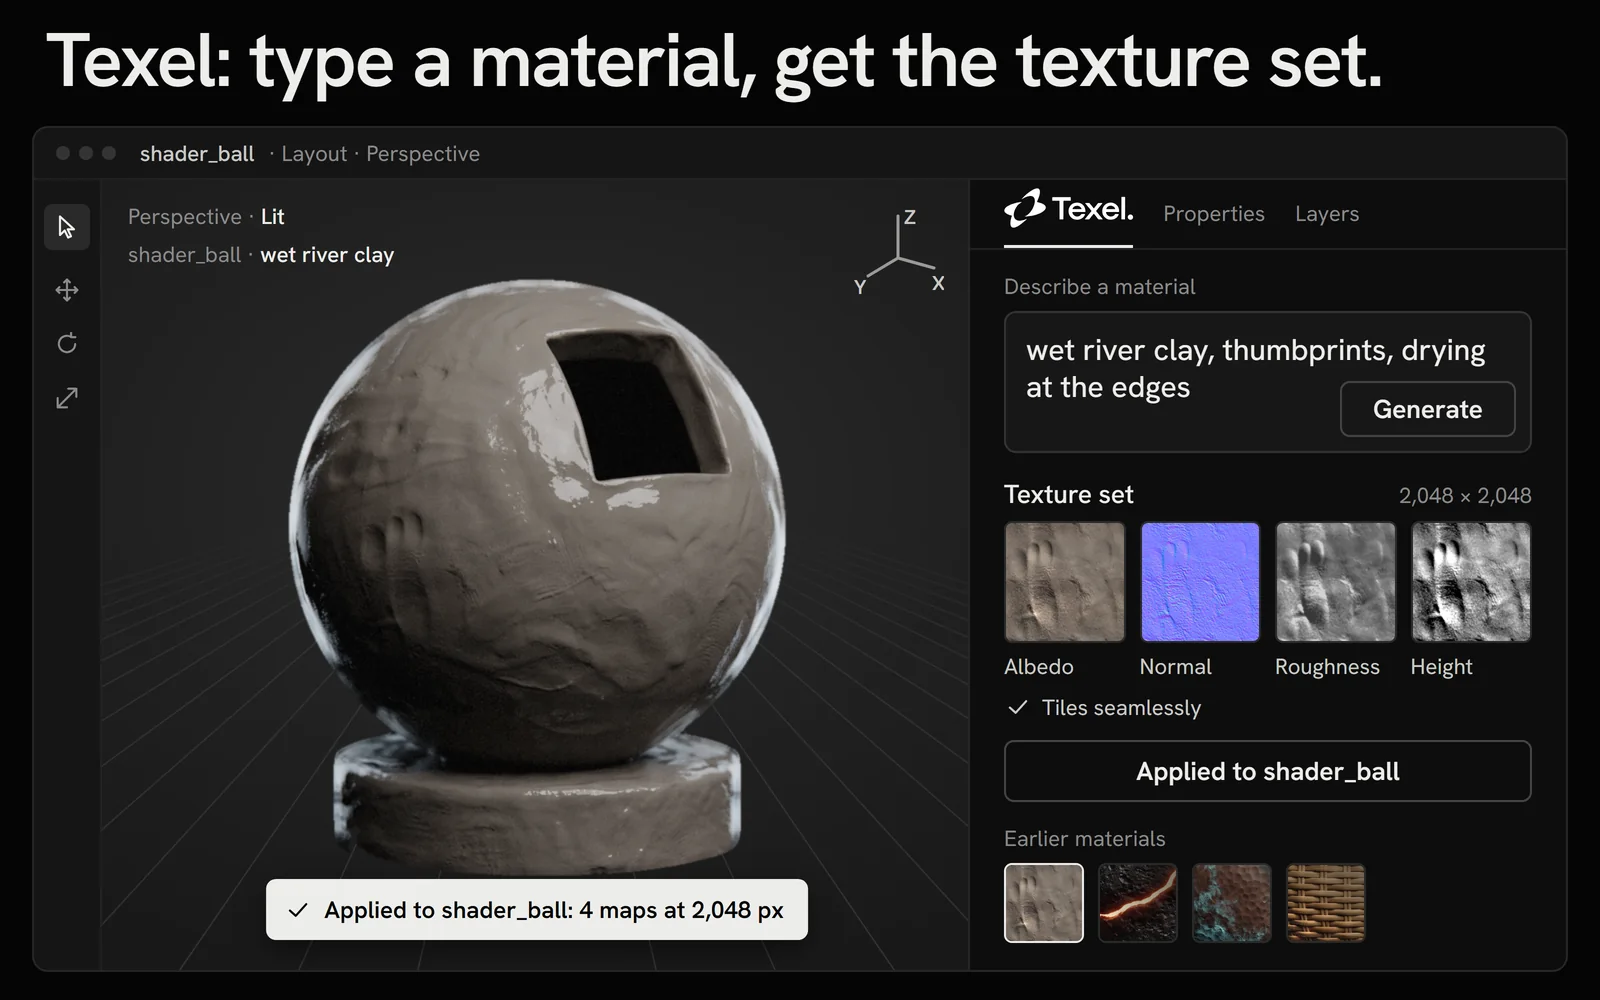Viewport: 1600px width, 1000px height.
Task: Switch to the Properties tab
Action: 1214,214
